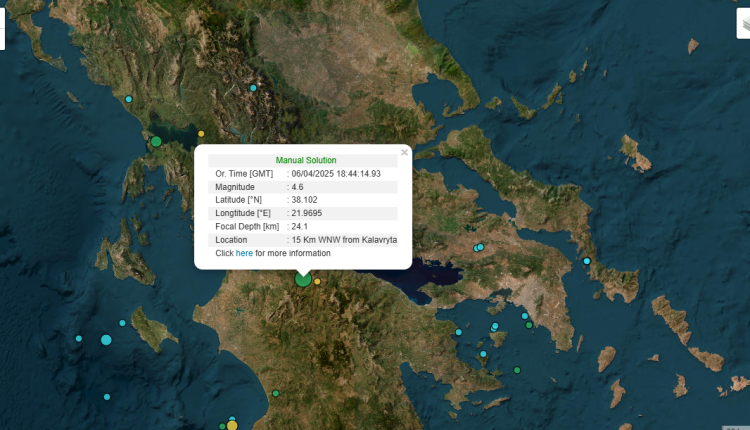Select the large green 4.6 earthquake marker beneath the popup
The width and height of the screenshot is (750, 430).
pos(303,279)
